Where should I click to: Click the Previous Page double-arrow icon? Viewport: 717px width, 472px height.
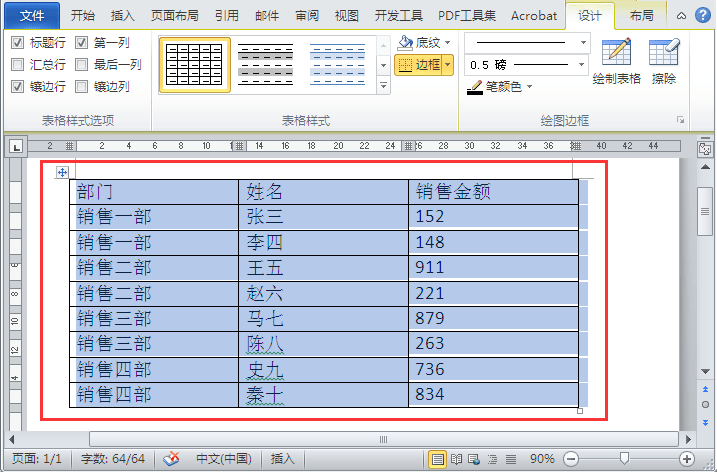pyautogui.click(x=705, y=389)
